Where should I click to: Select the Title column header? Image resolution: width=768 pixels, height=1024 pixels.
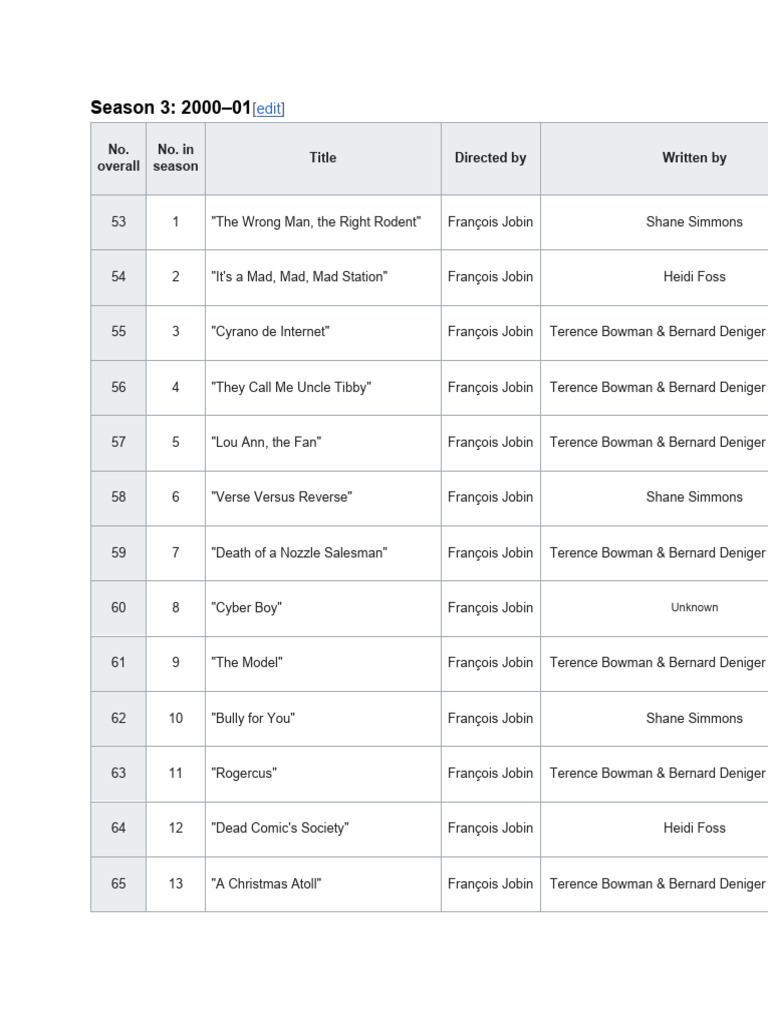coord(323,158)
